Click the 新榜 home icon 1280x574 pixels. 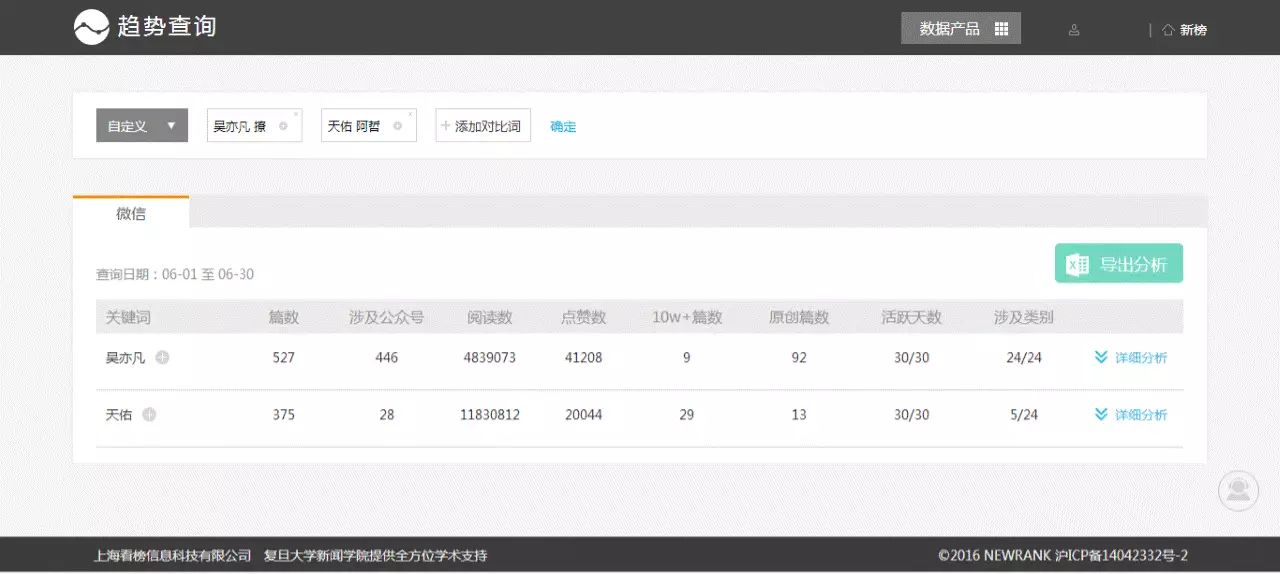click(1167, 30)
